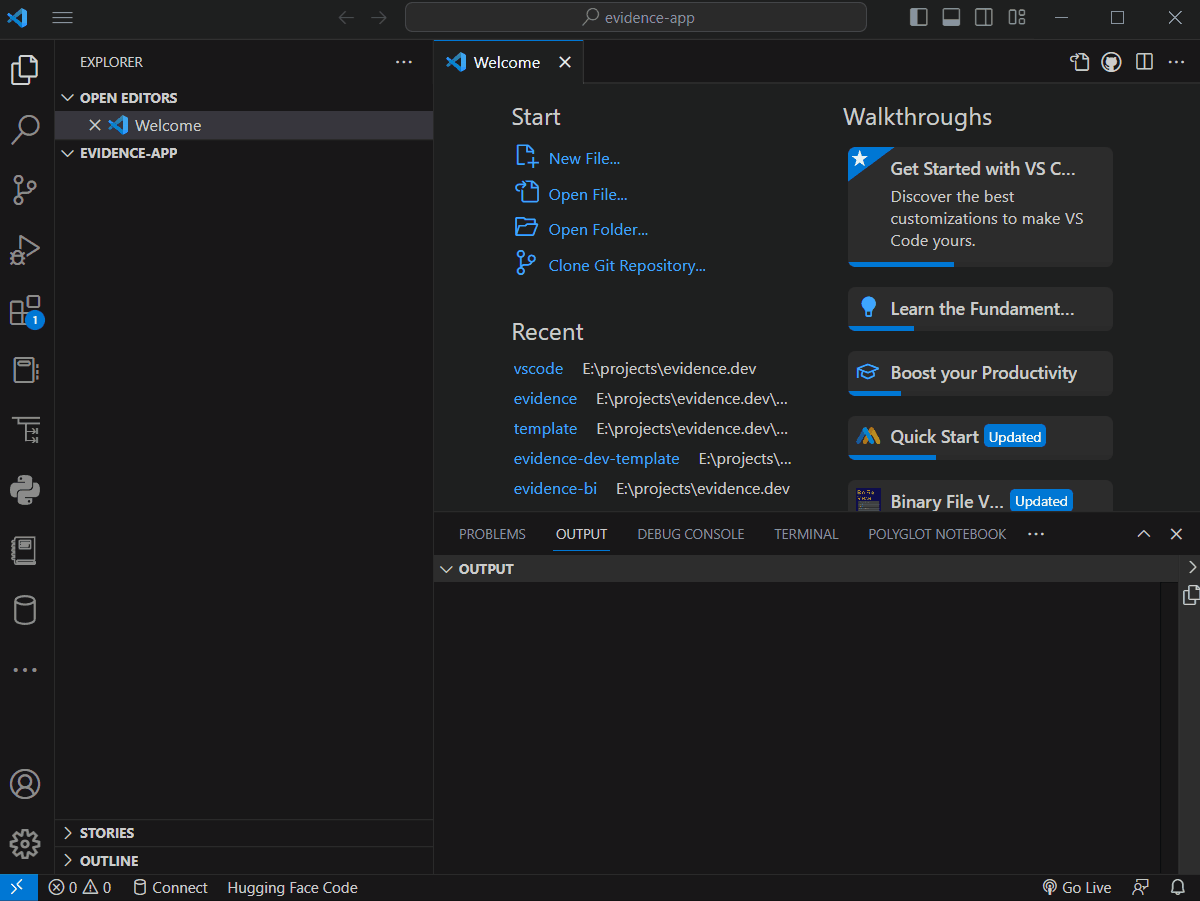1200x901 pixels.
Task: Click the feedback person icon in status bar
Action: coord(1141,887)
